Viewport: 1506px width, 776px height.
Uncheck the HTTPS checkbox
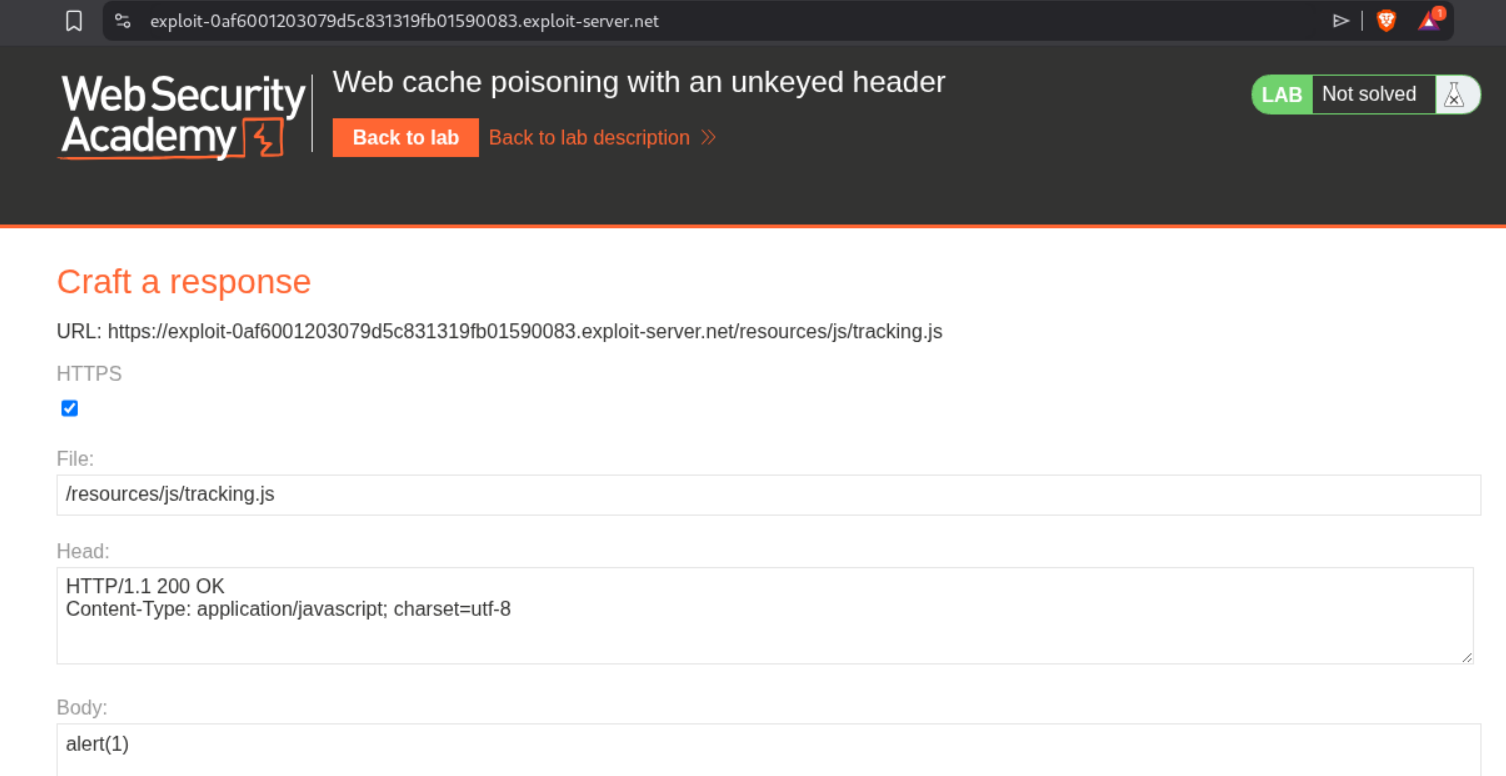click(x=70, y=408)
